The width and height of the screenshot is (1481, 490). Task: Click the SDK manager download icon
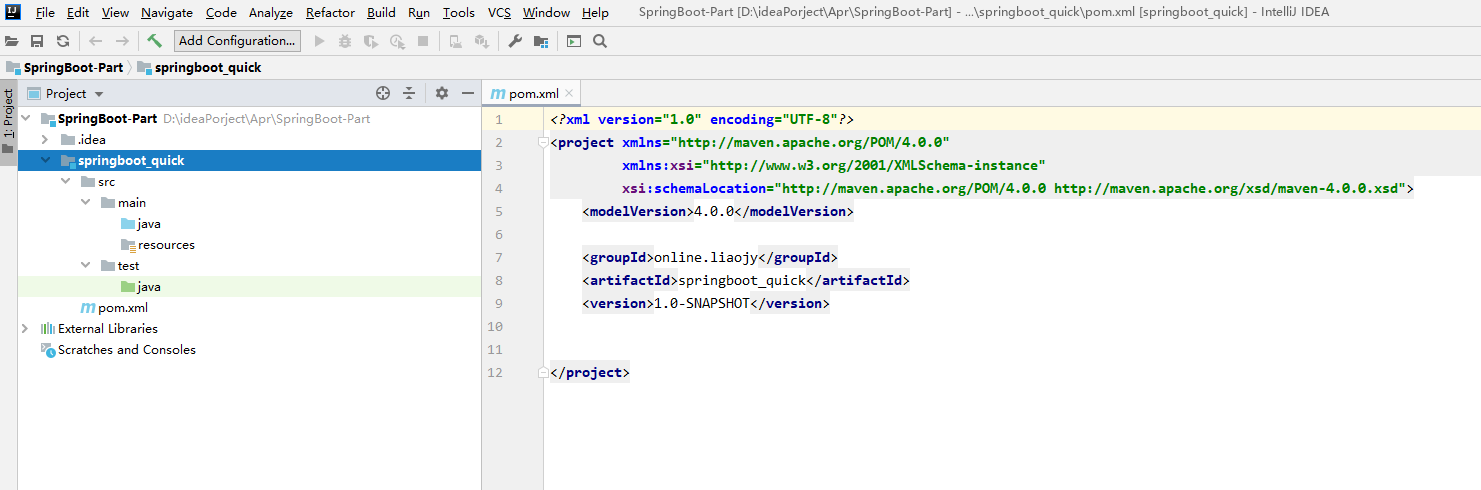(x=481, y=41)
